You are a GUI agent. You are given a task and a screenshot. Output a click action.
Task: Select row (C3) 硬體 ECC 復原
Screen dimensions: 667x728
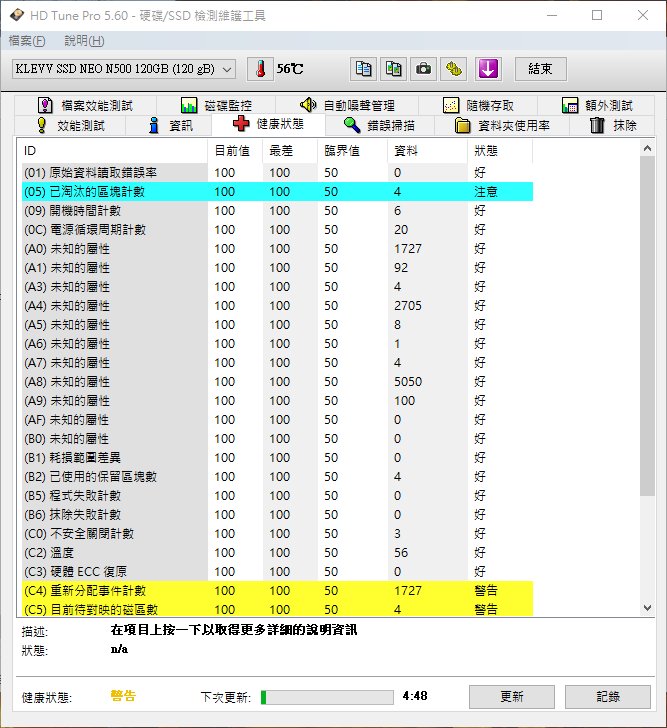coord(278,572)
